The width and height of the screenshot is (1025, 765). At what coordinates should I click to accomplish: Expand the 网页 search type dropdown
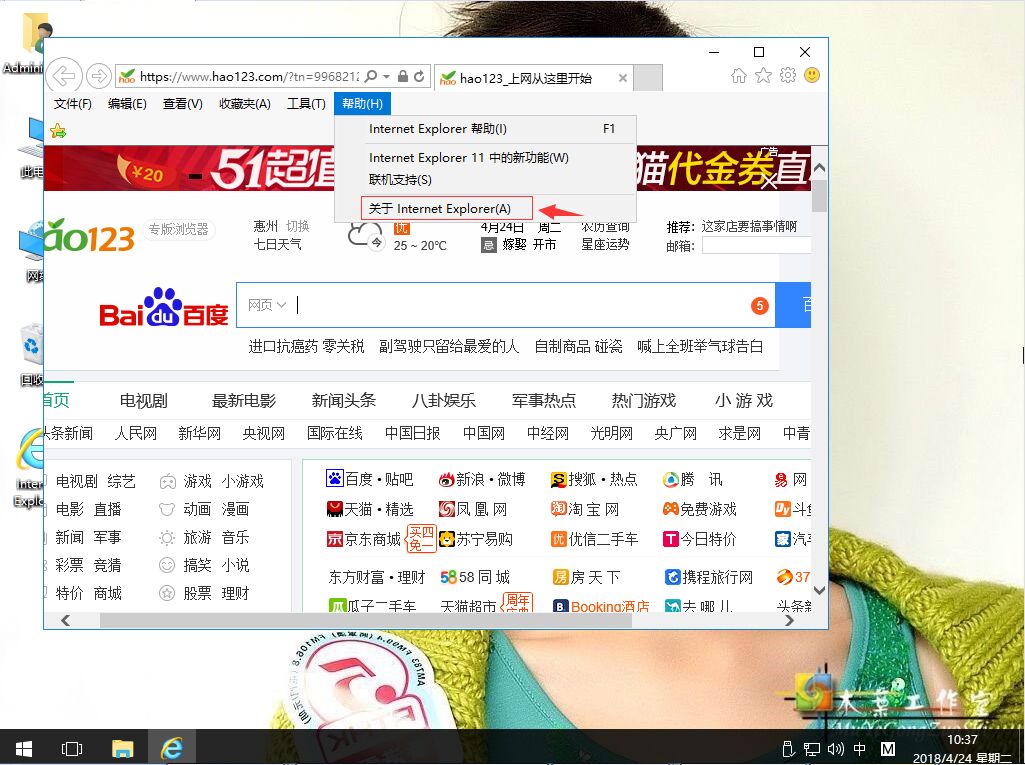(267, 305)
